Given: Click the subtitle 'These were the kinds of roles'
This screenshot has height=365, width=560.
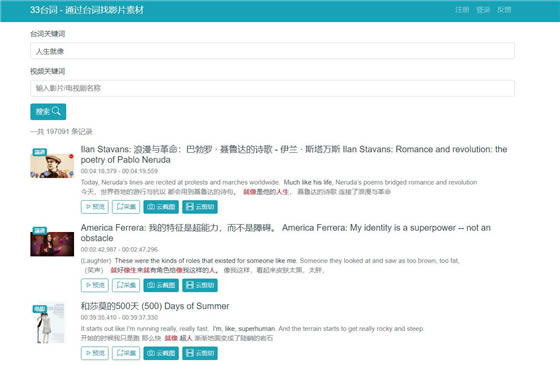Looking at the screenshot, I should coord(205,261).
